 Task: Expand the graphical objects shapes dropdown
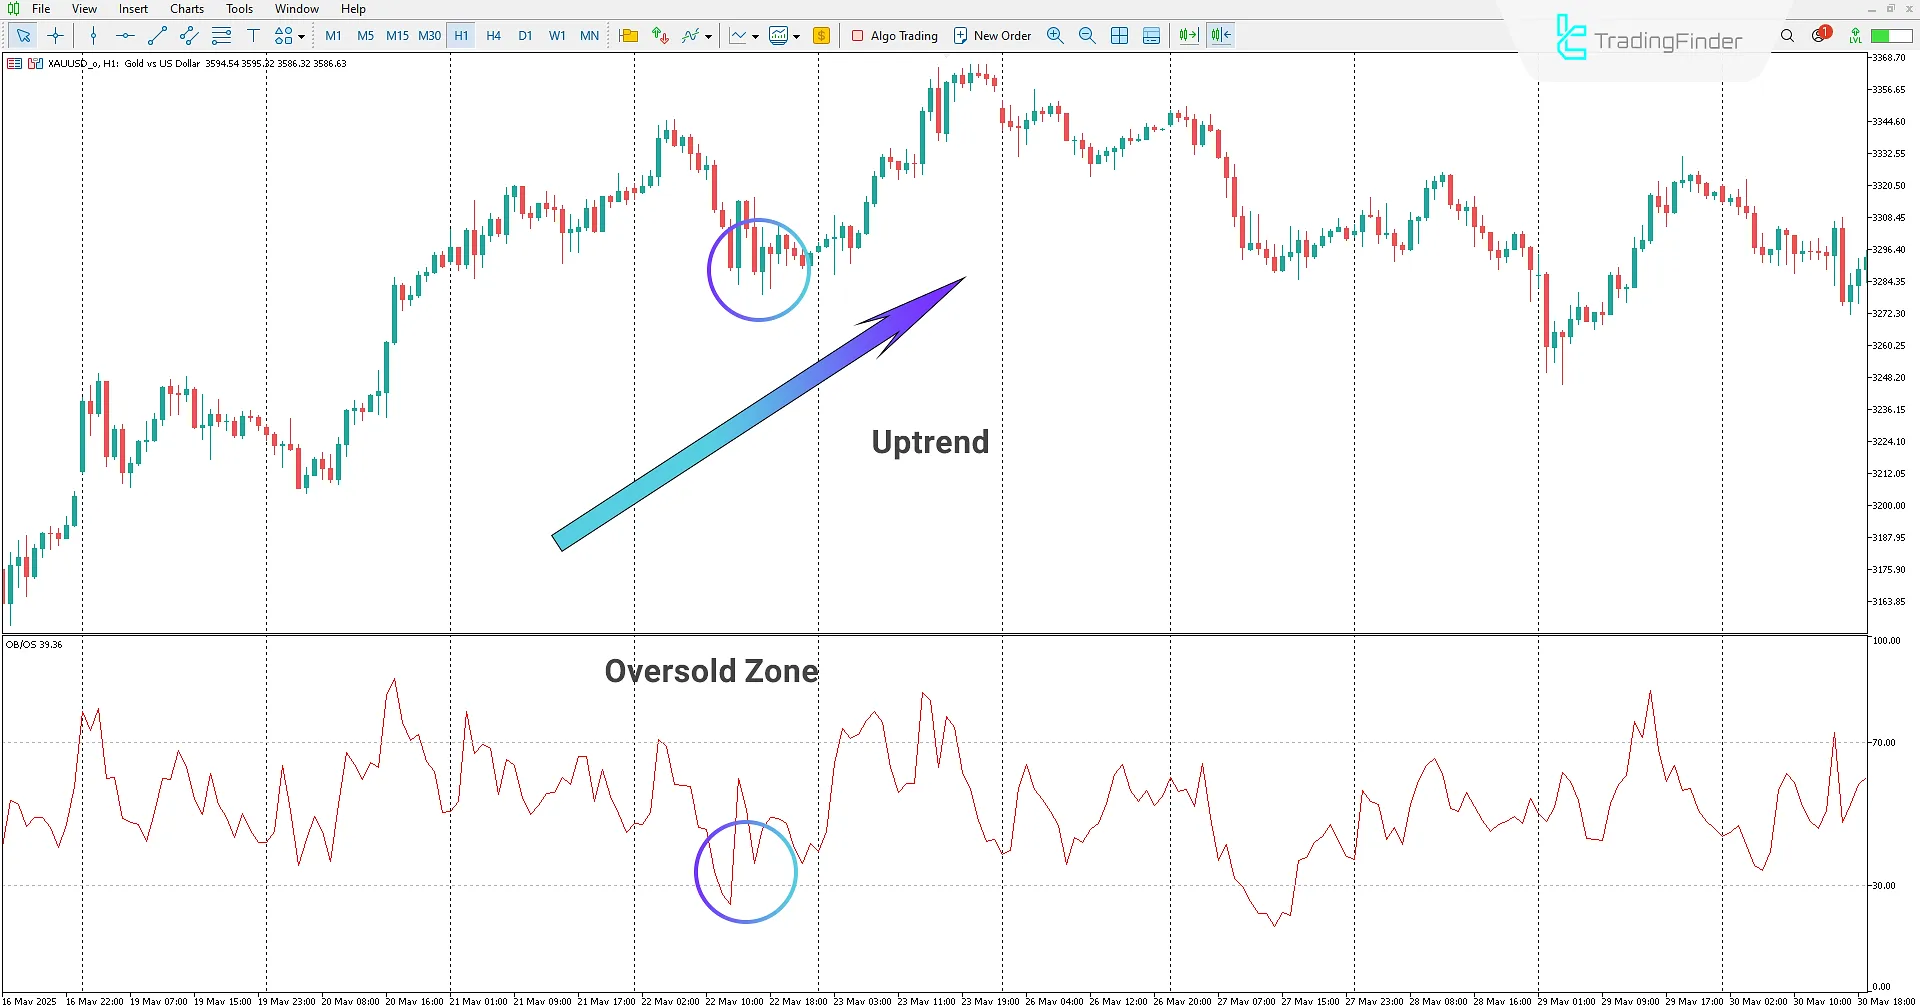[301, 36]
